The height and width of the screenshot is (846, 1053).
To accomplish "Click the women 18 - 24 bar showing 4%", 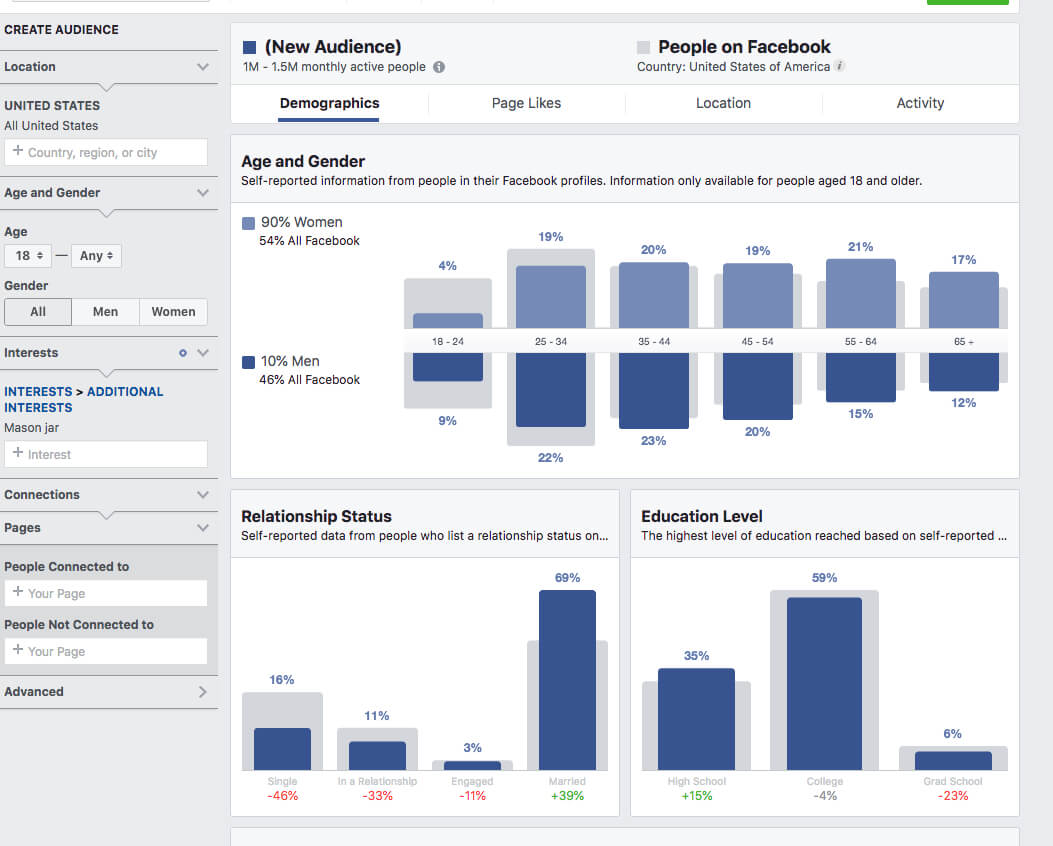I will pos(448,320).
